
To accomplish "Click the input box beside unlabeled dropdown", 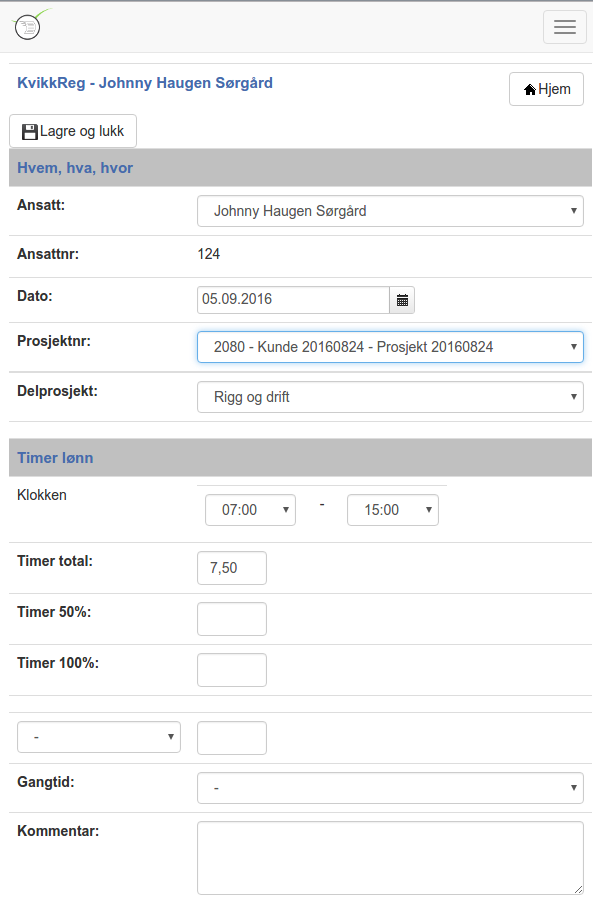I will [232, 738].
